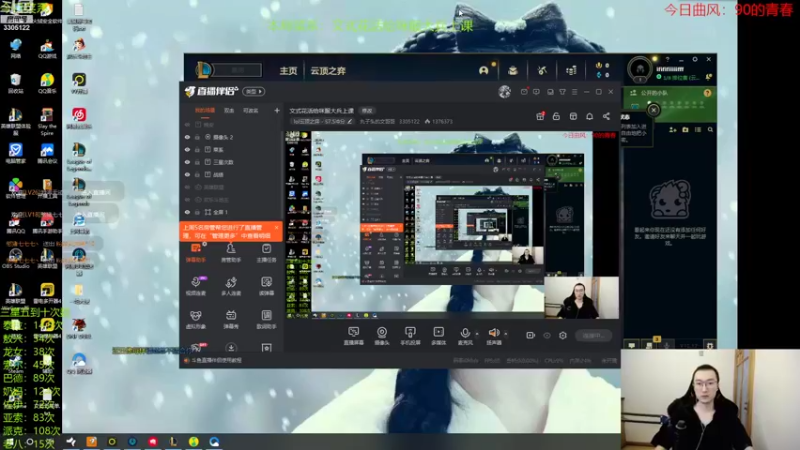The height and width of the screenshot is (450, 800).
Task: Switch to the orange selected scene tab
Action: pos(205,110)
